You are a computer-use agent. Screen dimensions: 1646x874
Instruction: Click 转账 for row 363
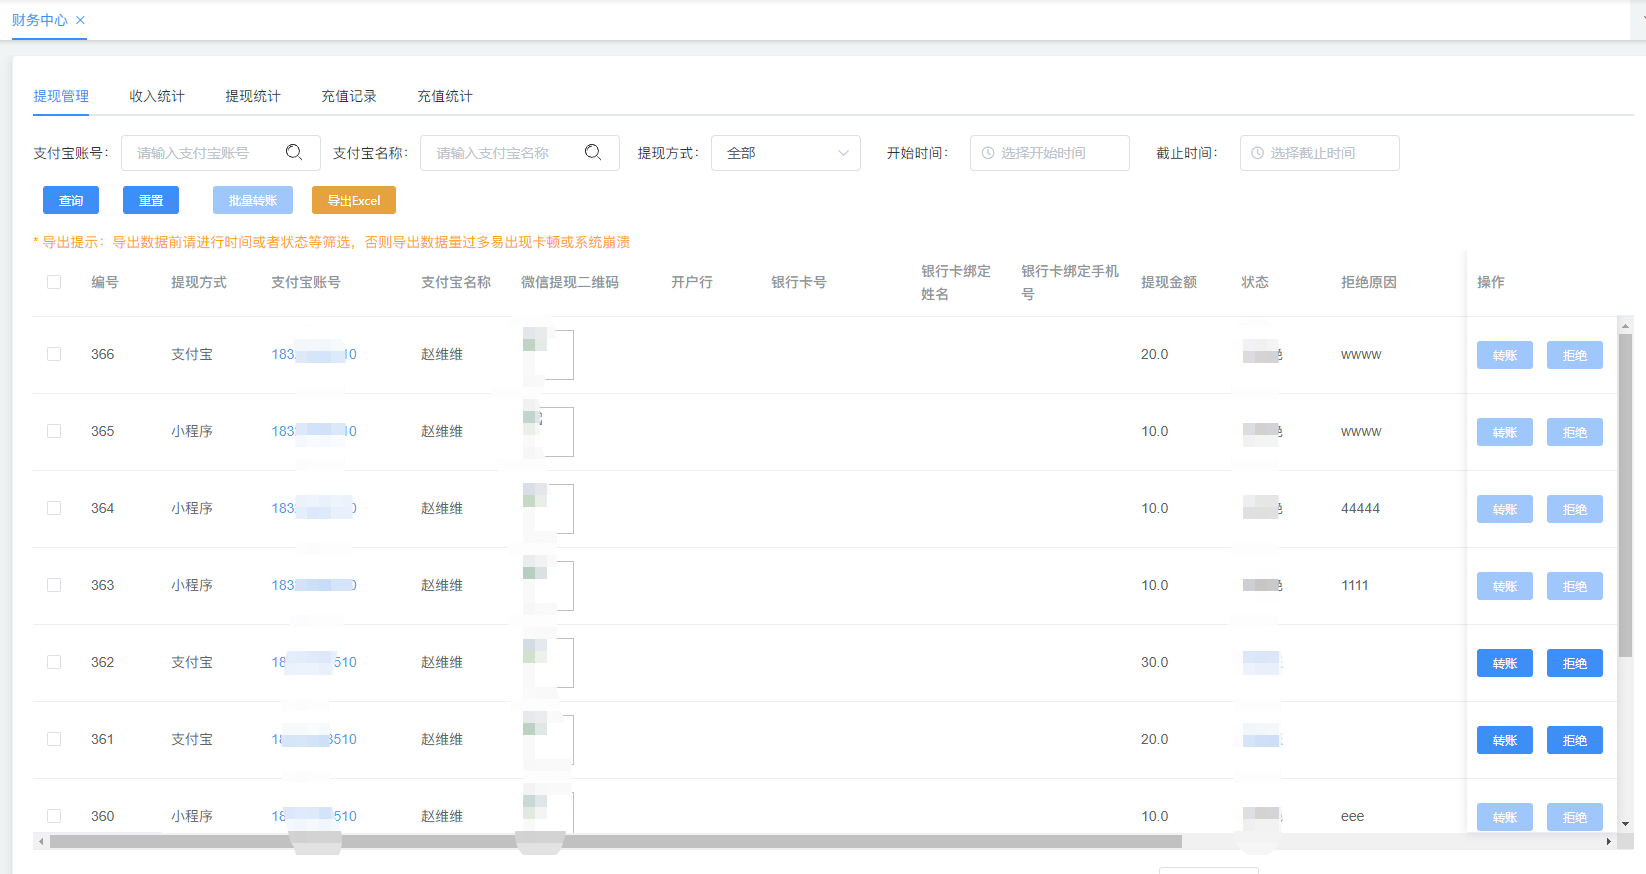click(1505, 586)
